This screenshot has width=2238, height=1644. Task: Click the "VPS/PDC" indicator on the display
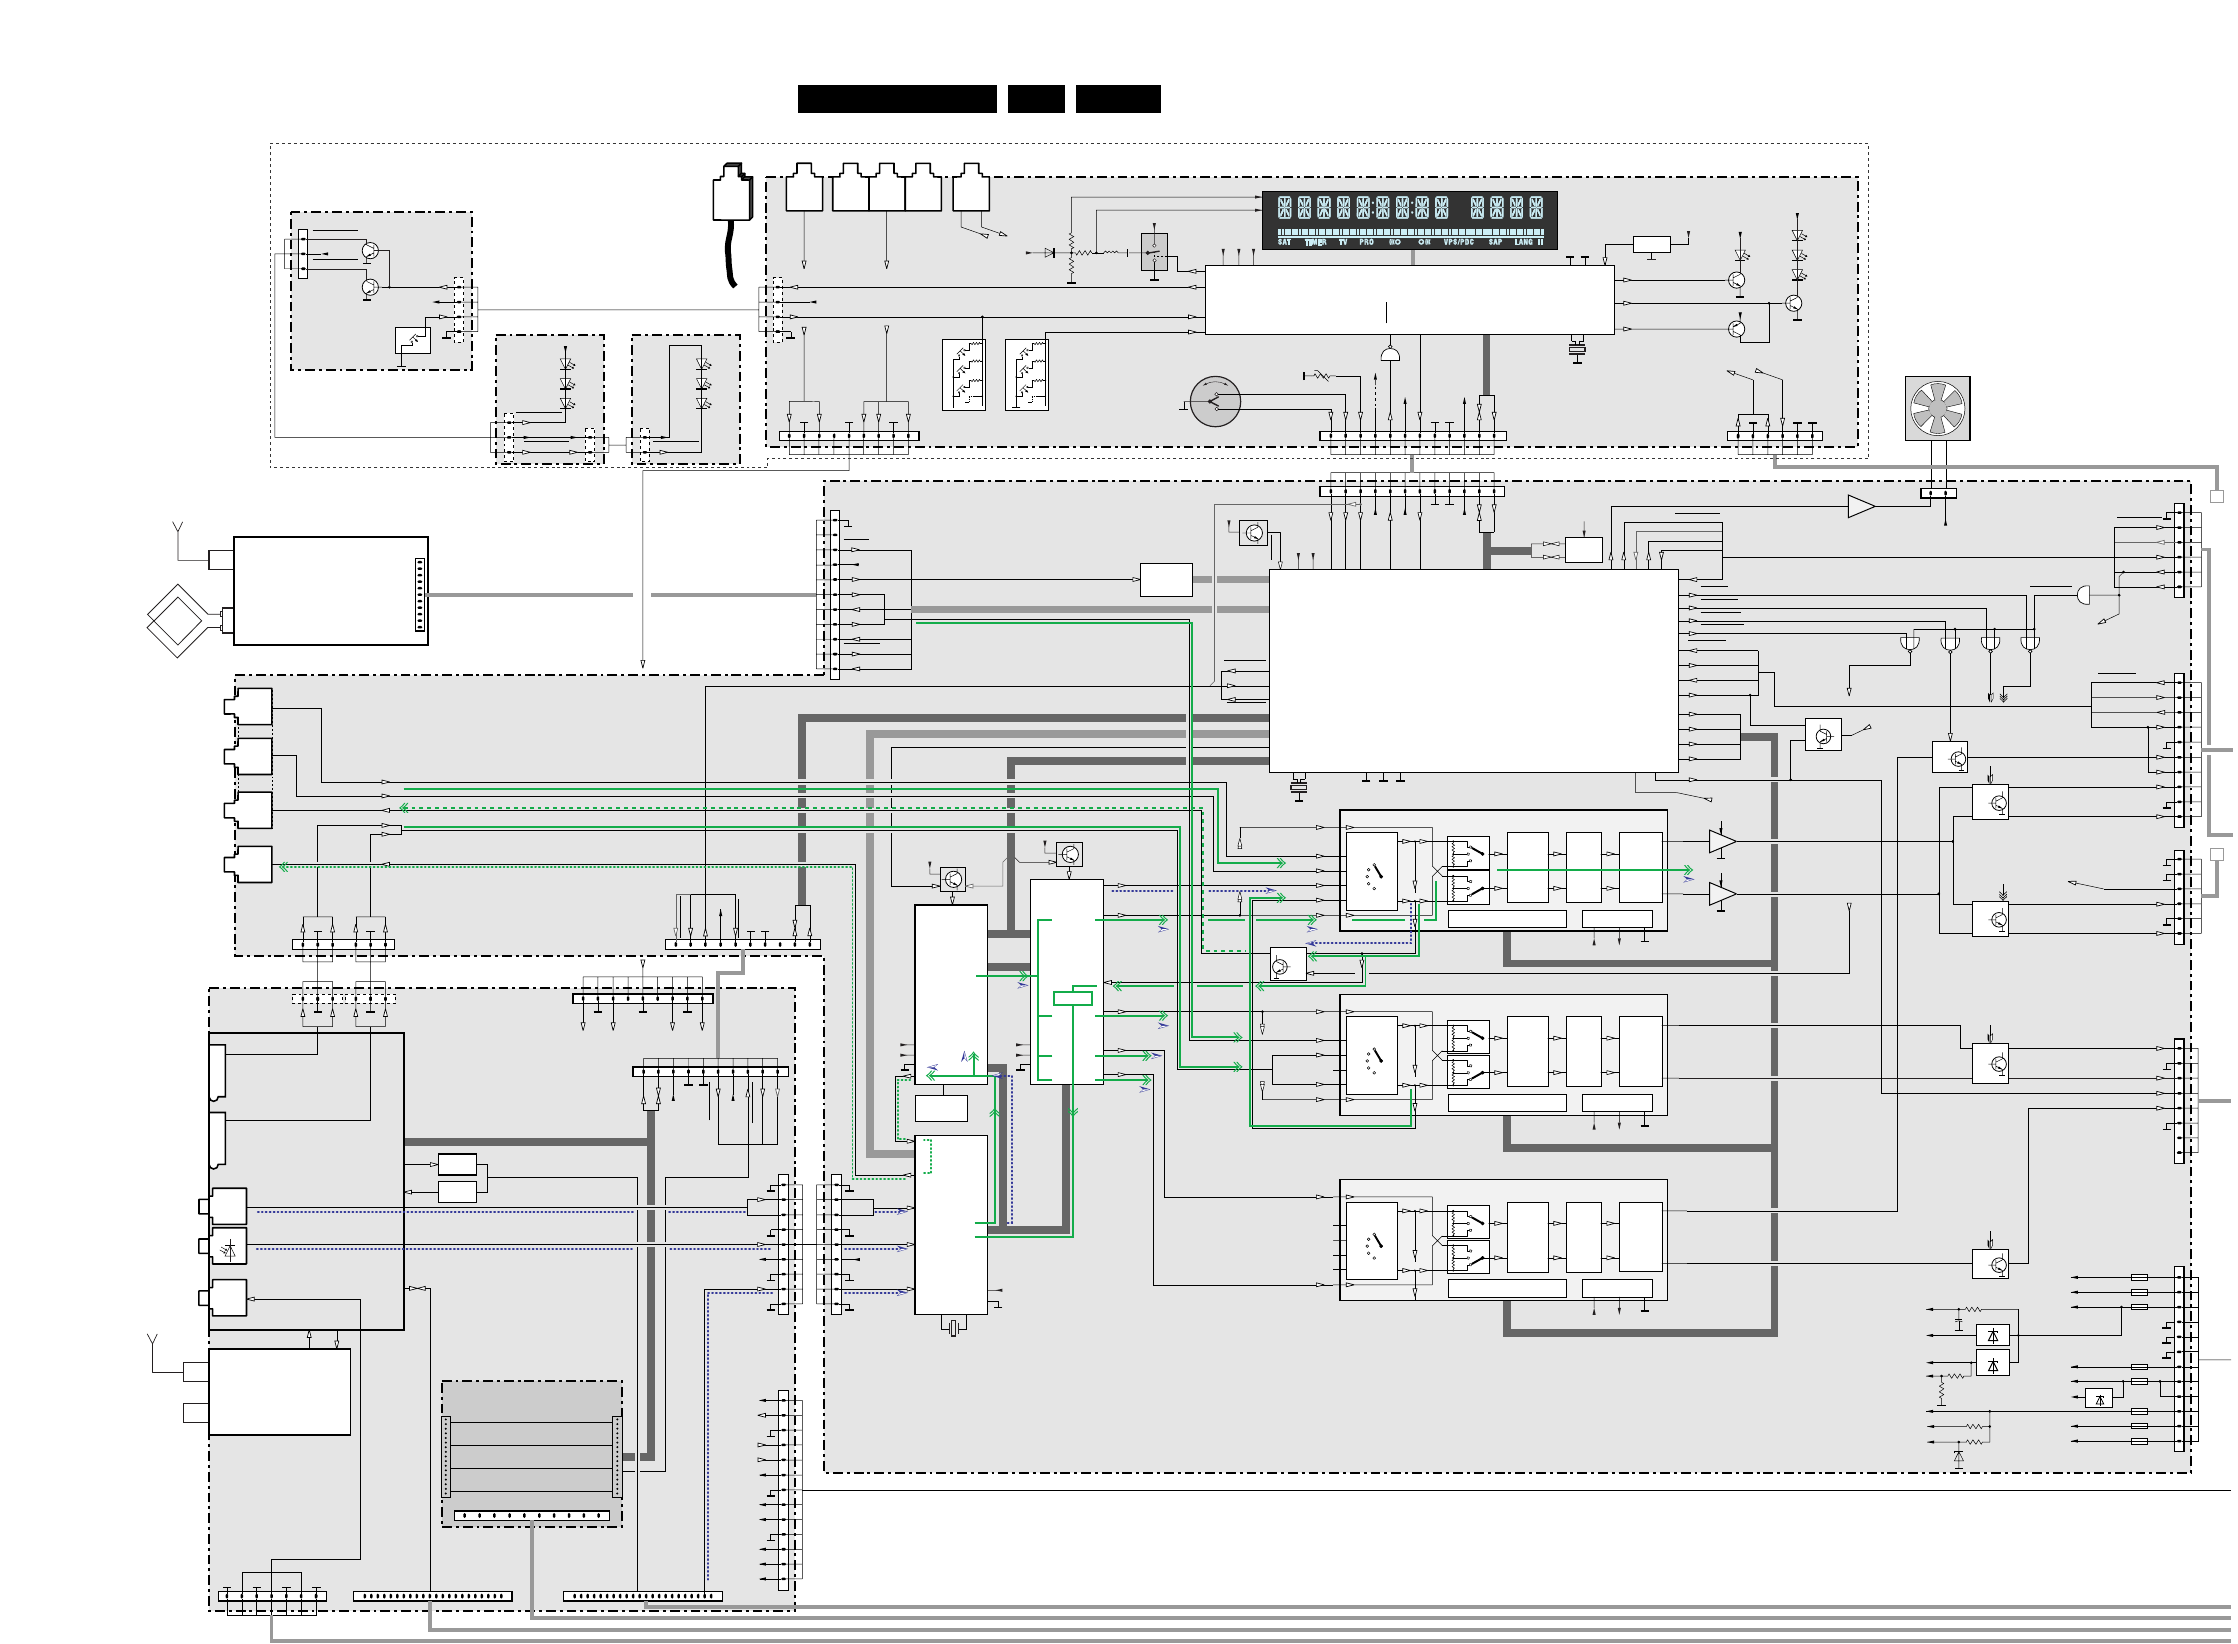click(1458, 242)
